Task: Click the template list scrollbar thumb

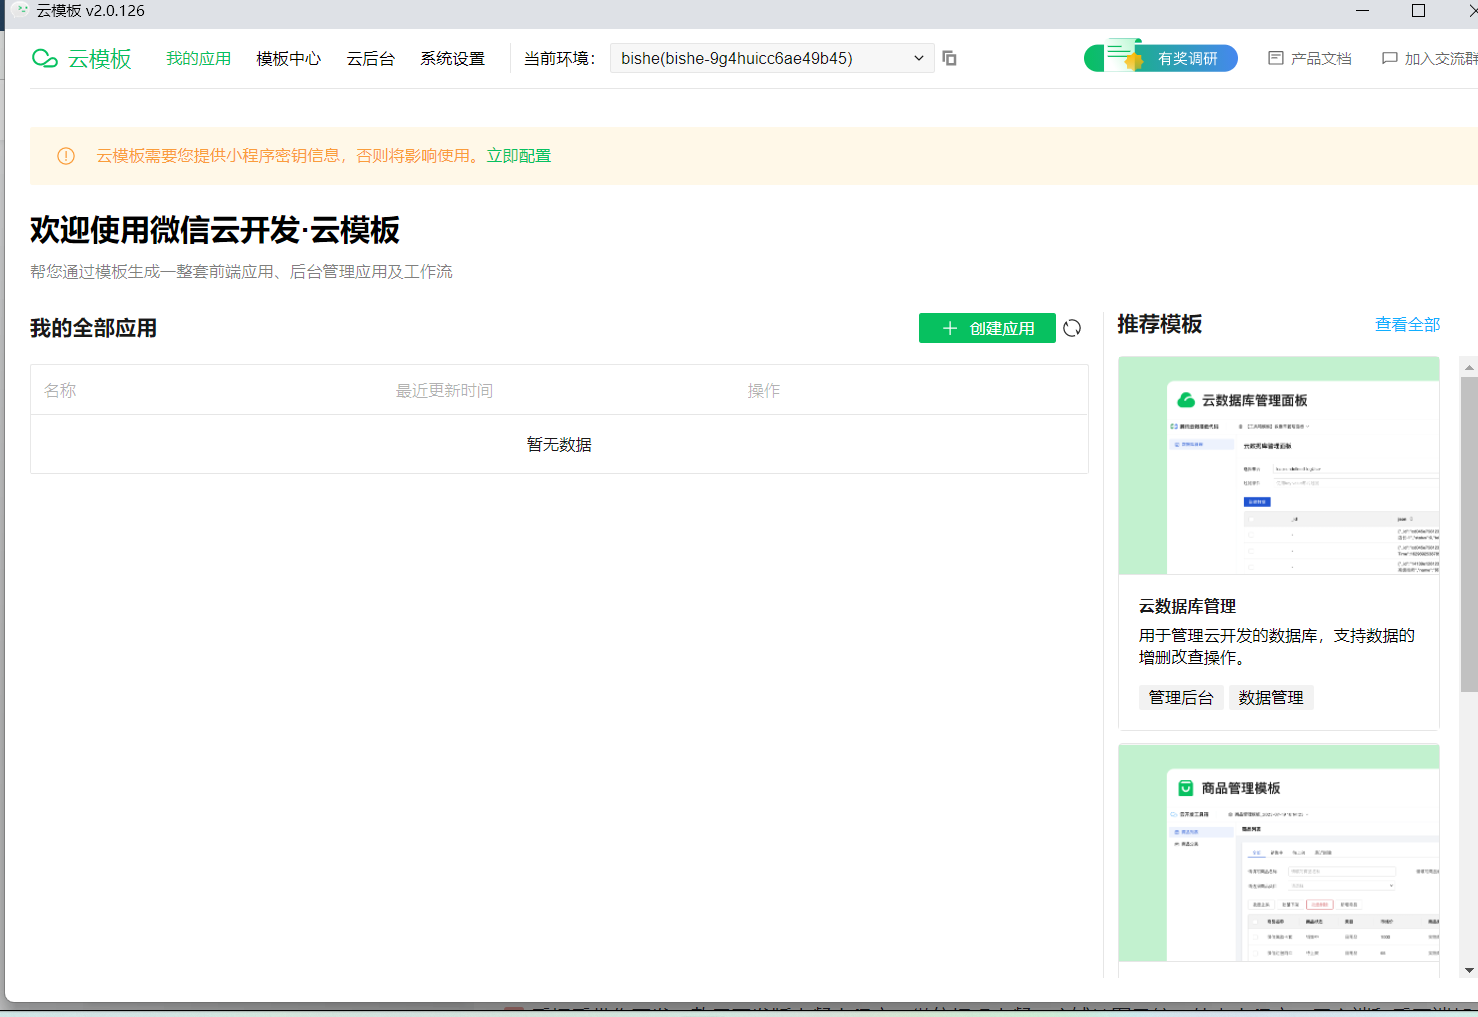Action: [x=1469, y=534]
